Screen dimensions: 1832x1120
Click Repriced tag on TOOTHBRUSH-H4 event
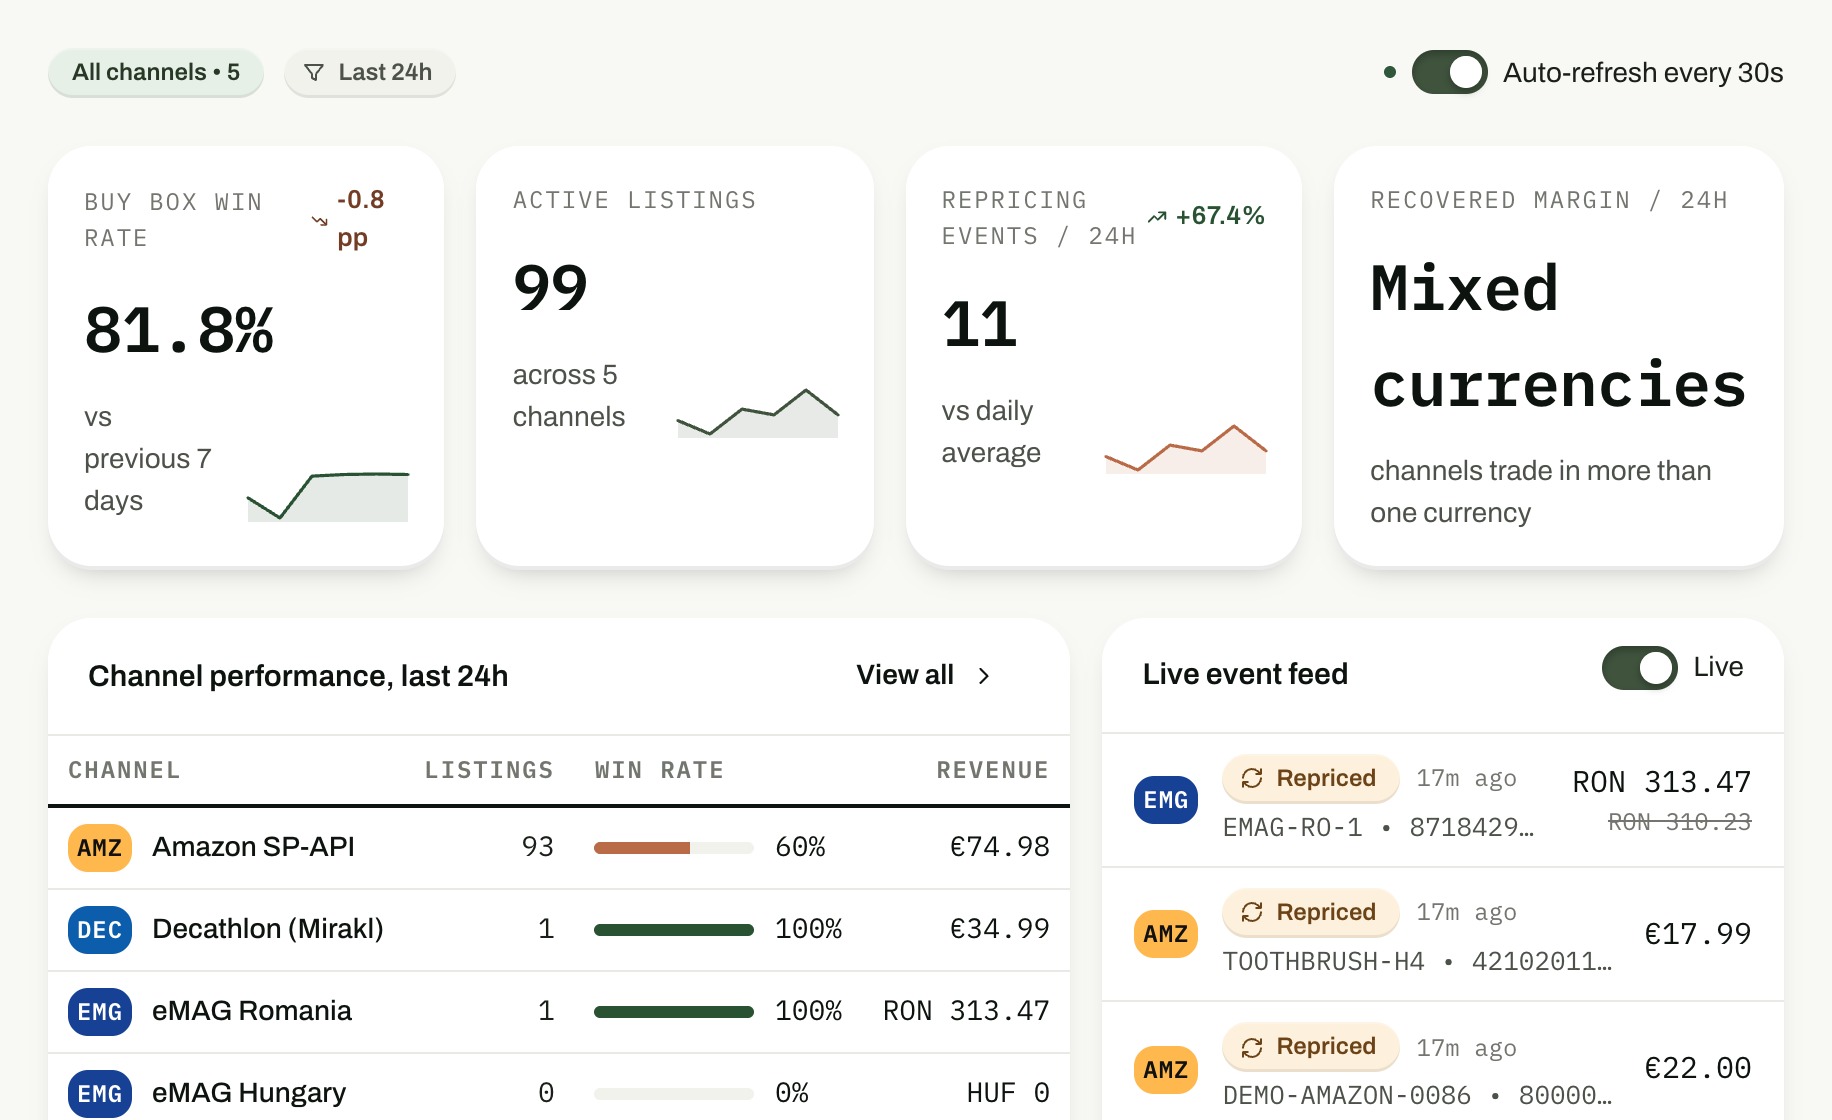(1310, 912)
